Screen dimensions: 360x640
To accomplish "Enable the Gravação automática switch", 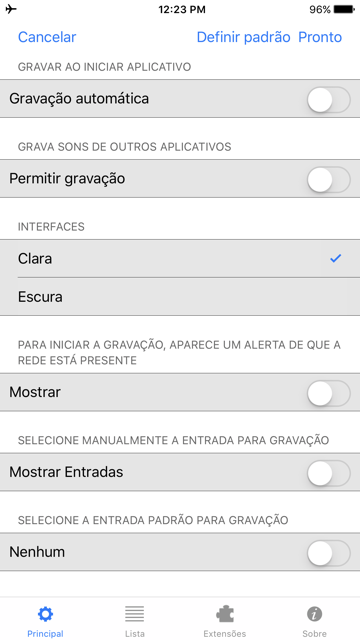I will point(329,99).
